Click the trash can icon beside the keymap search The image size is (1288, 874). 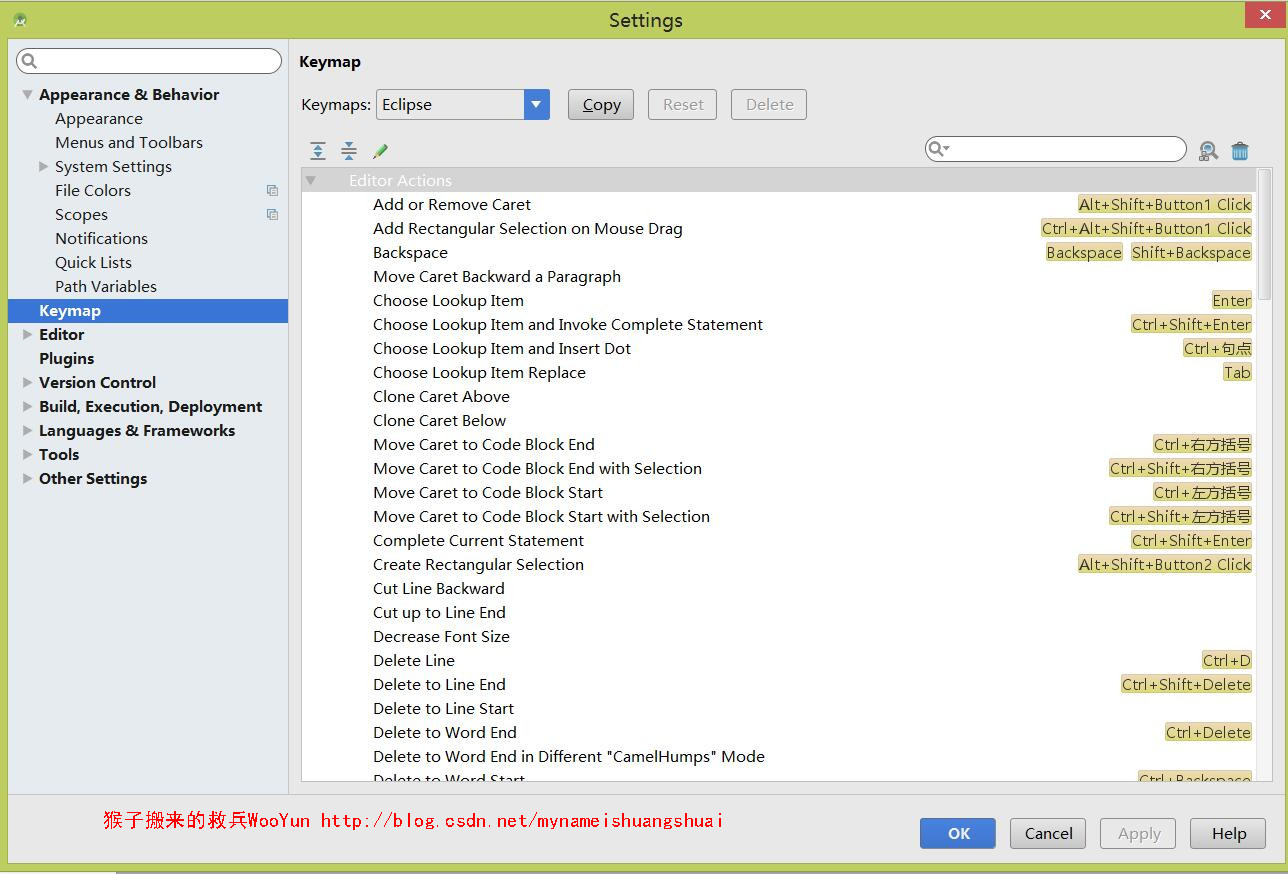click(1240, 151)
